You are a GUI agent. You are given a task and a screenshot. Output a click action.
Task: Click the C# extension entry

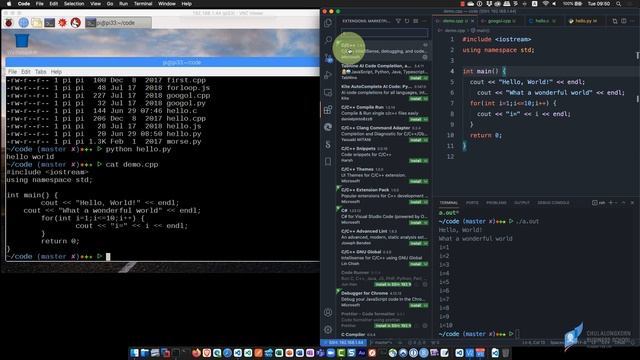pos(384,216)
